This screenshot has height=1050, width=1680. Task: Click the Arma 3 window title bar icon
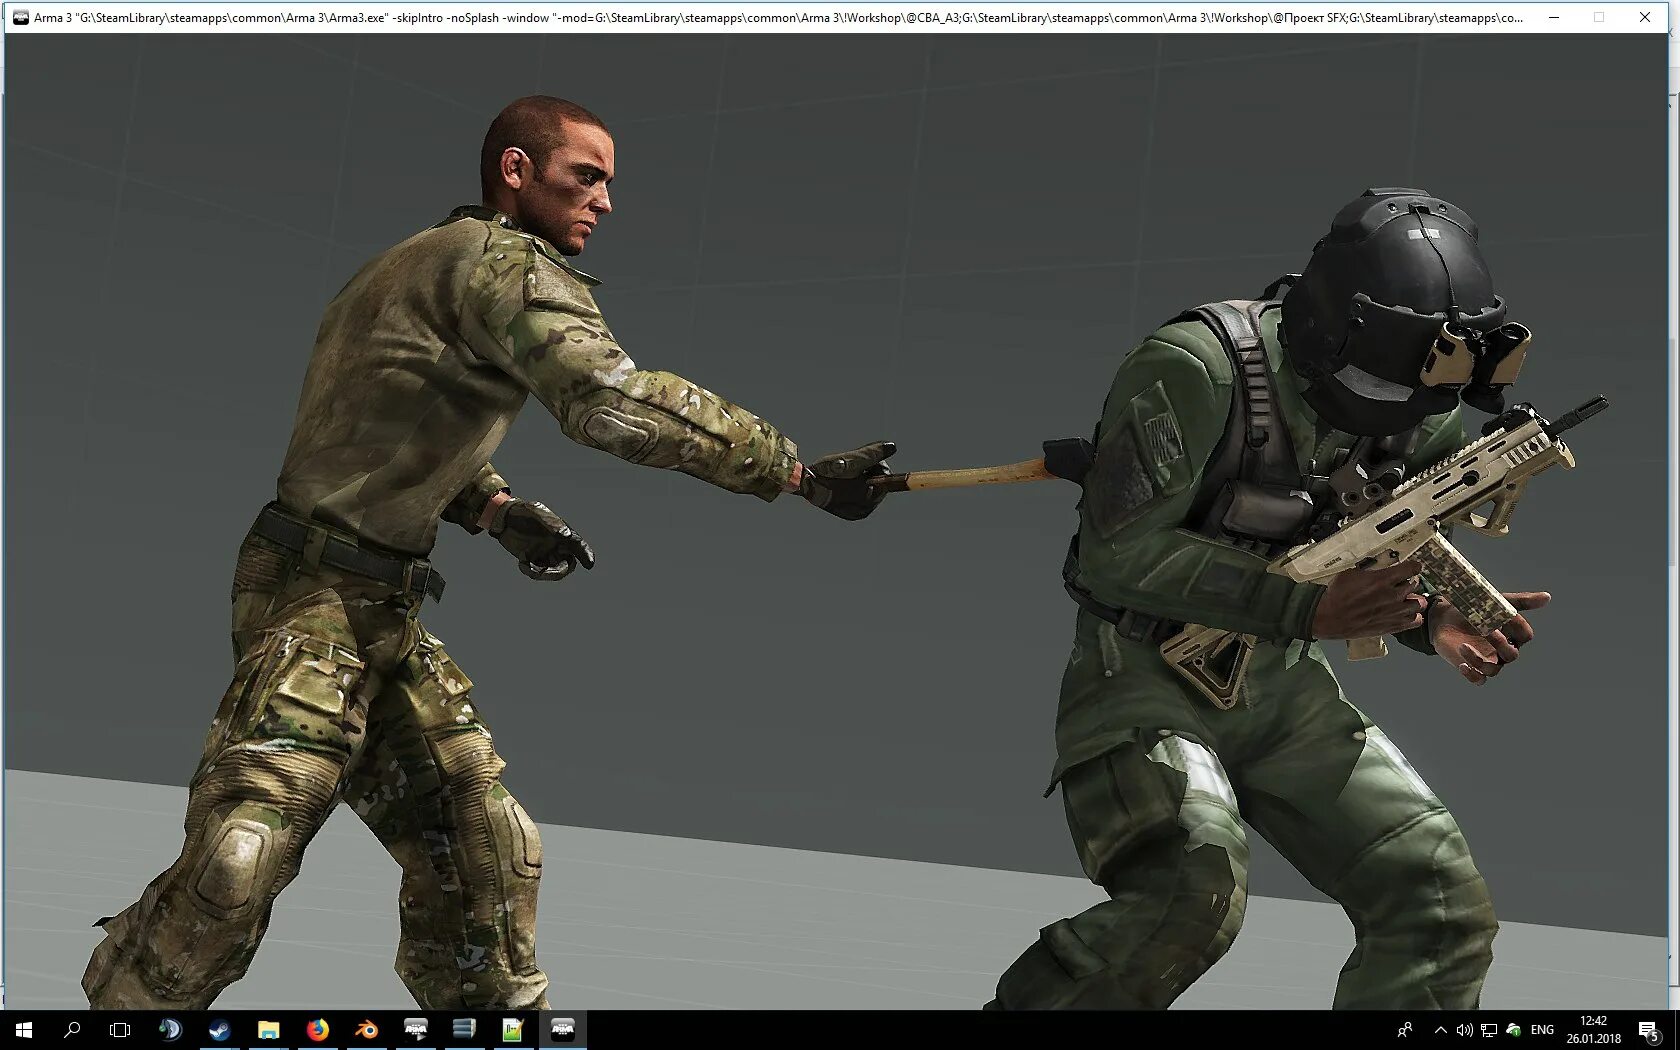(20, 17)
